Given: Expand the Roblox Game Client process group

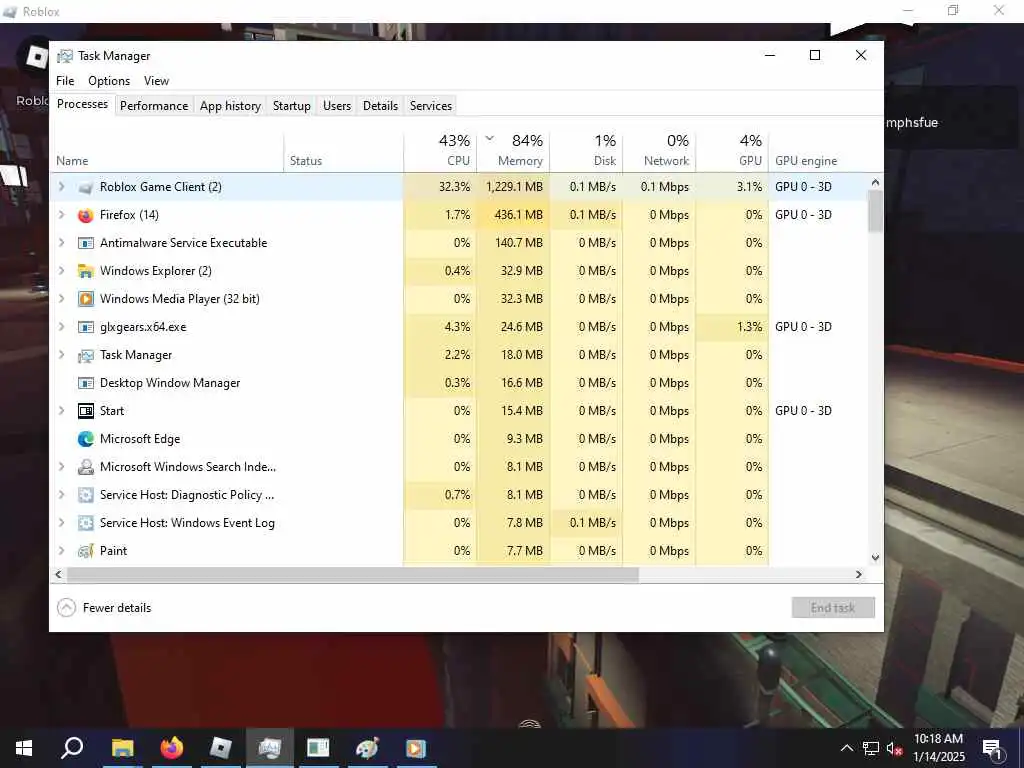Looking at the screenshot, I should (61, 187).
